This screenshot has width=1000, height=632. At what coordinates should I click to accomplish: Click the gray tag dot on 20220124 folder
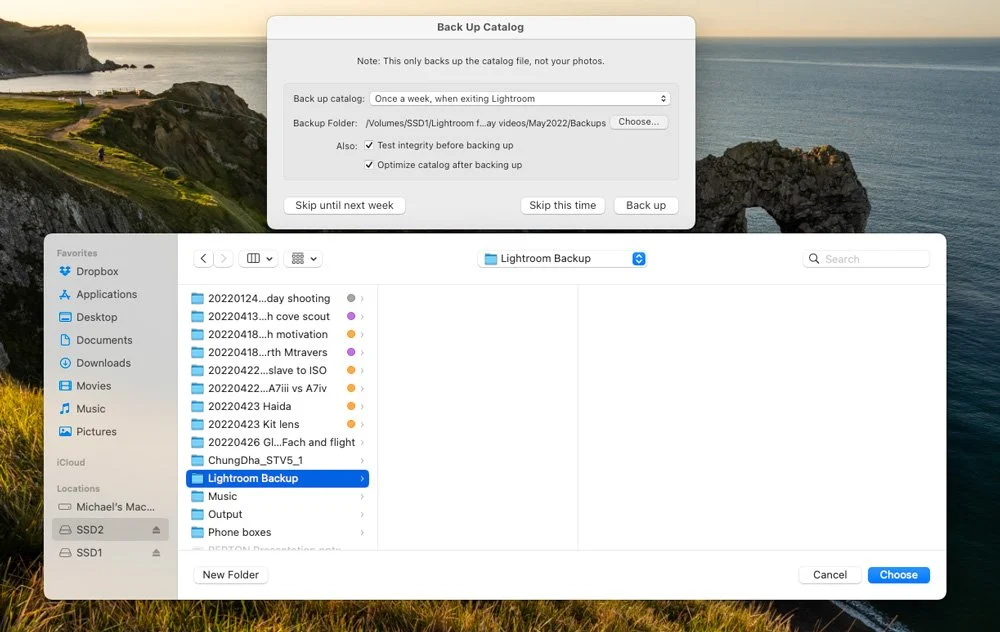(x=351, y=298)
